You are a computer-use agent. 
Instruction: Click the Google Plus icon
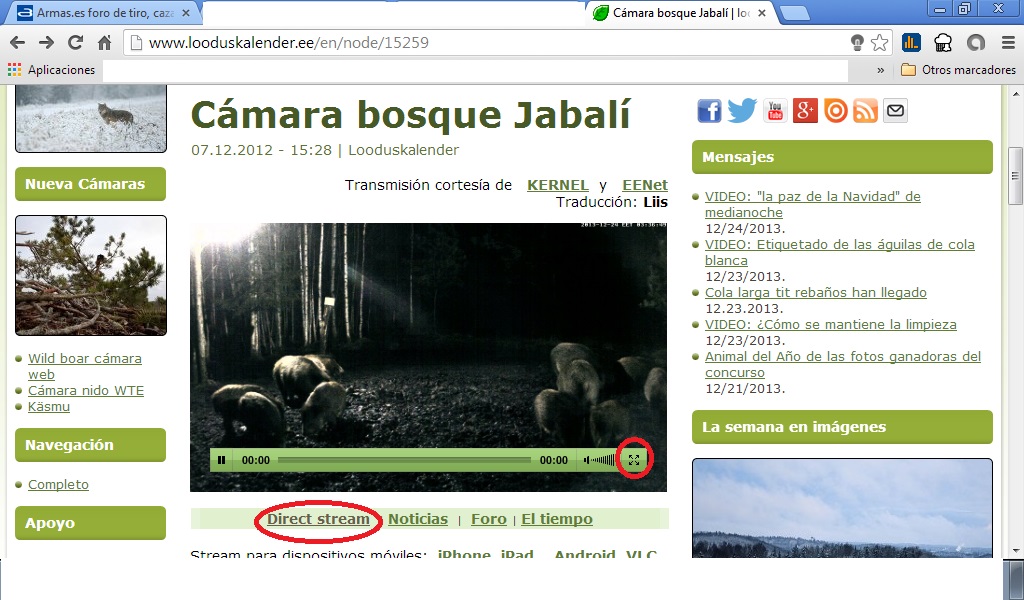click(x=806, y=111)
